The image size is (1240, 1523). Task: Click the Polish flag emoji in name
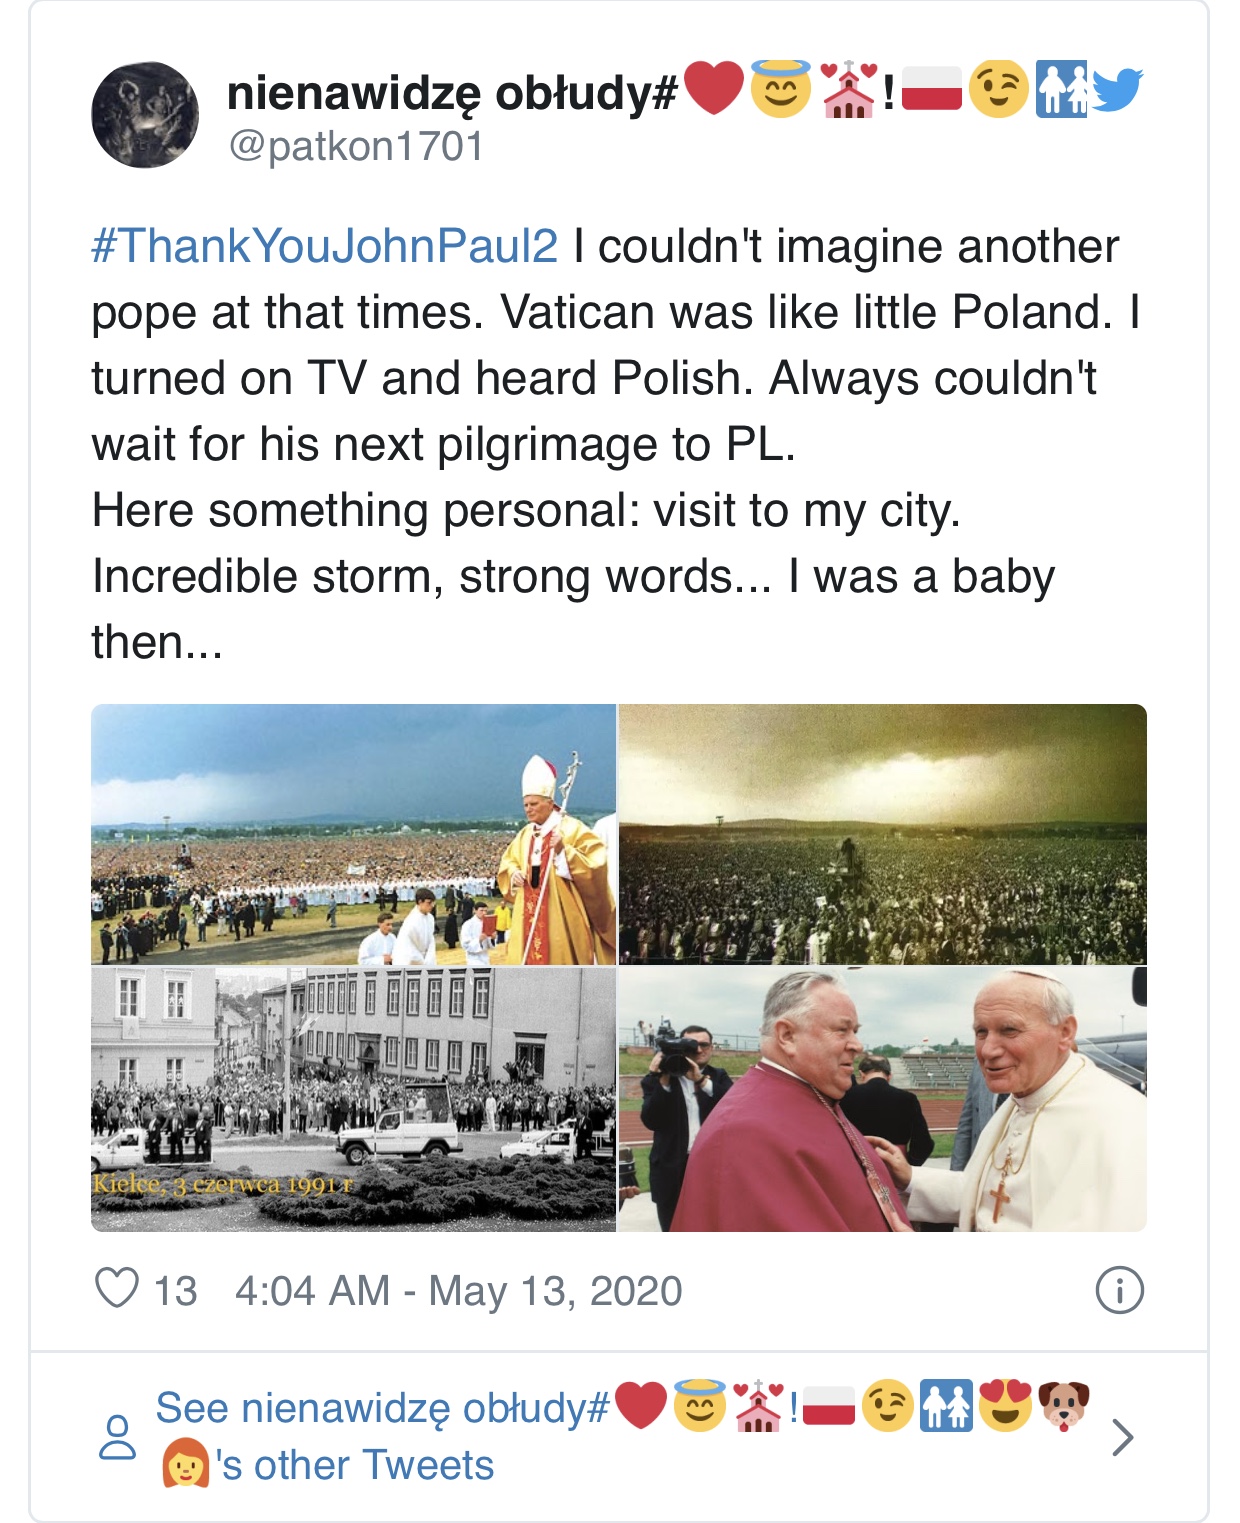click(x=931, y=90)
